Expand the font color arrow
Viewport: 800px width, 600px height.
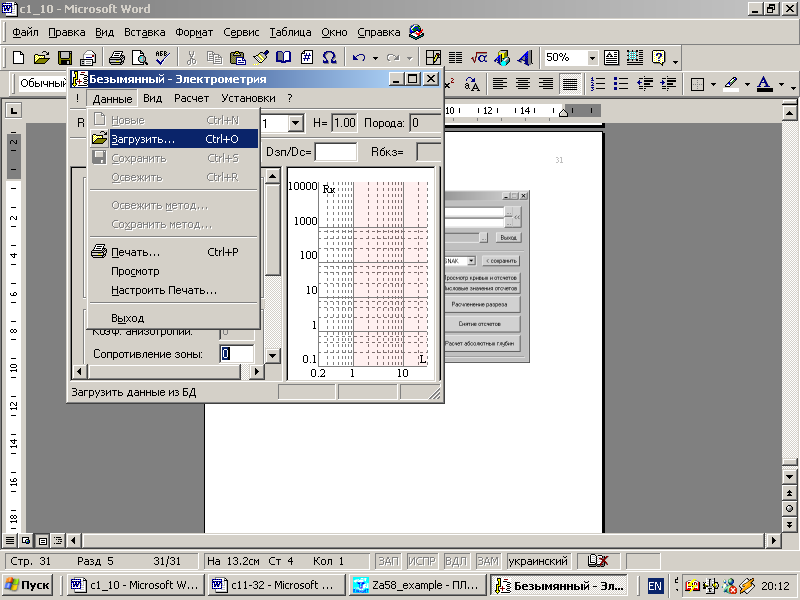[x=781, y=85]
